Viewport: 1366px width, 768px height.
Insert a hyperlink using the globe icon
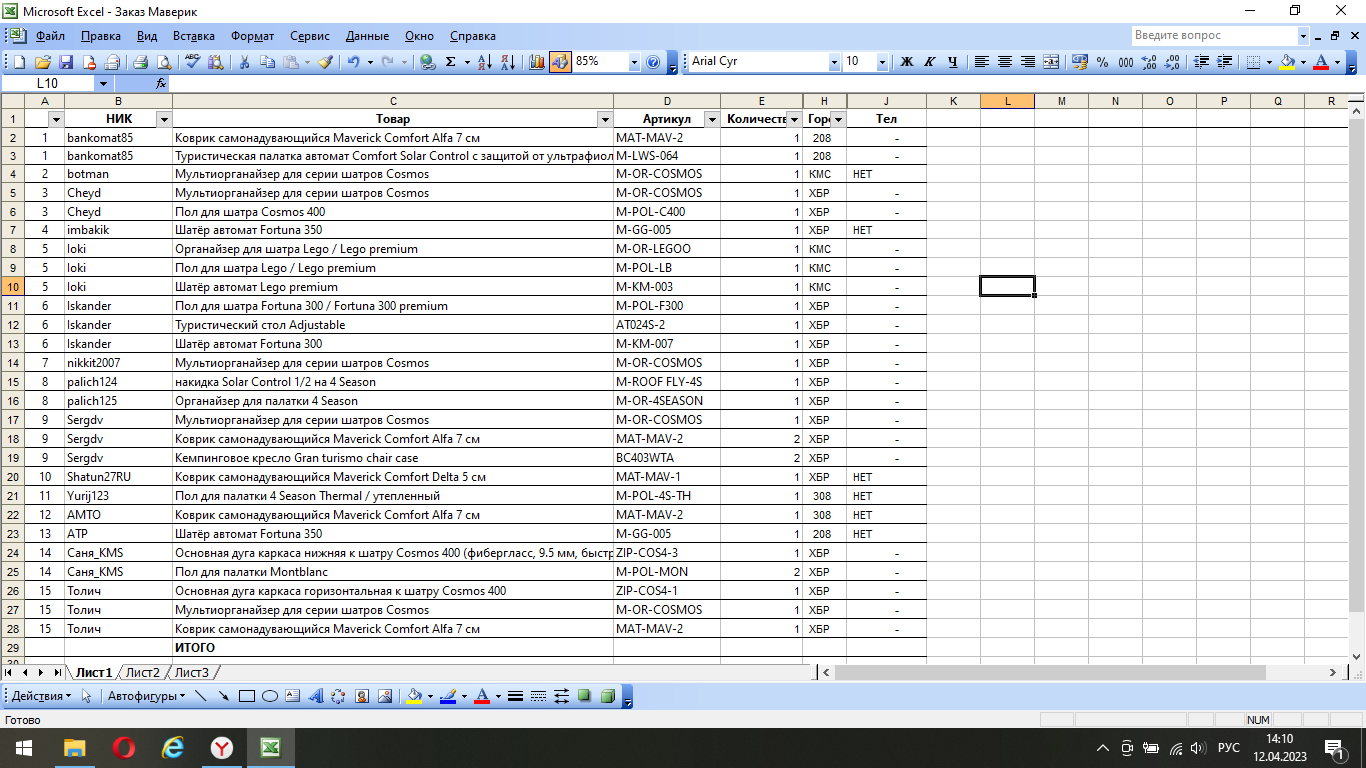coord(428,62)
